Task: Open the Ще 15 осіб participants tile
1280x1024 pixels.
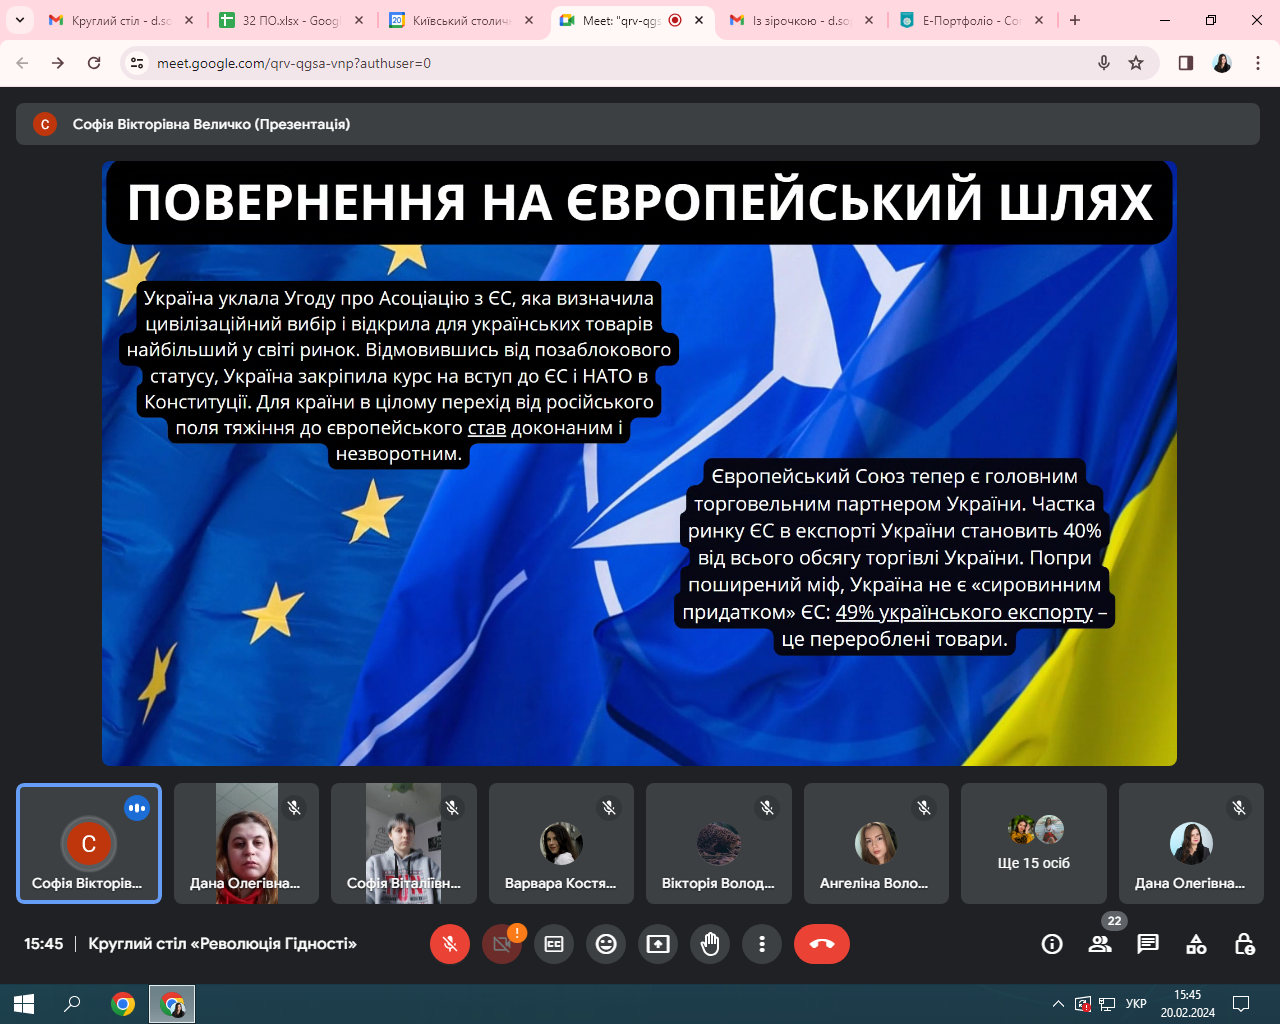Action: coord(1033,844)
